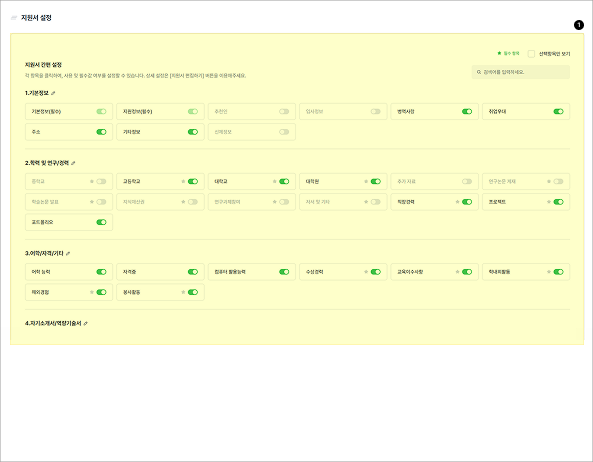Image resolution: width=593 pixels, height=462 pixels.
Task: Turn off the 주소 toggle
Action: pos(101,132)
